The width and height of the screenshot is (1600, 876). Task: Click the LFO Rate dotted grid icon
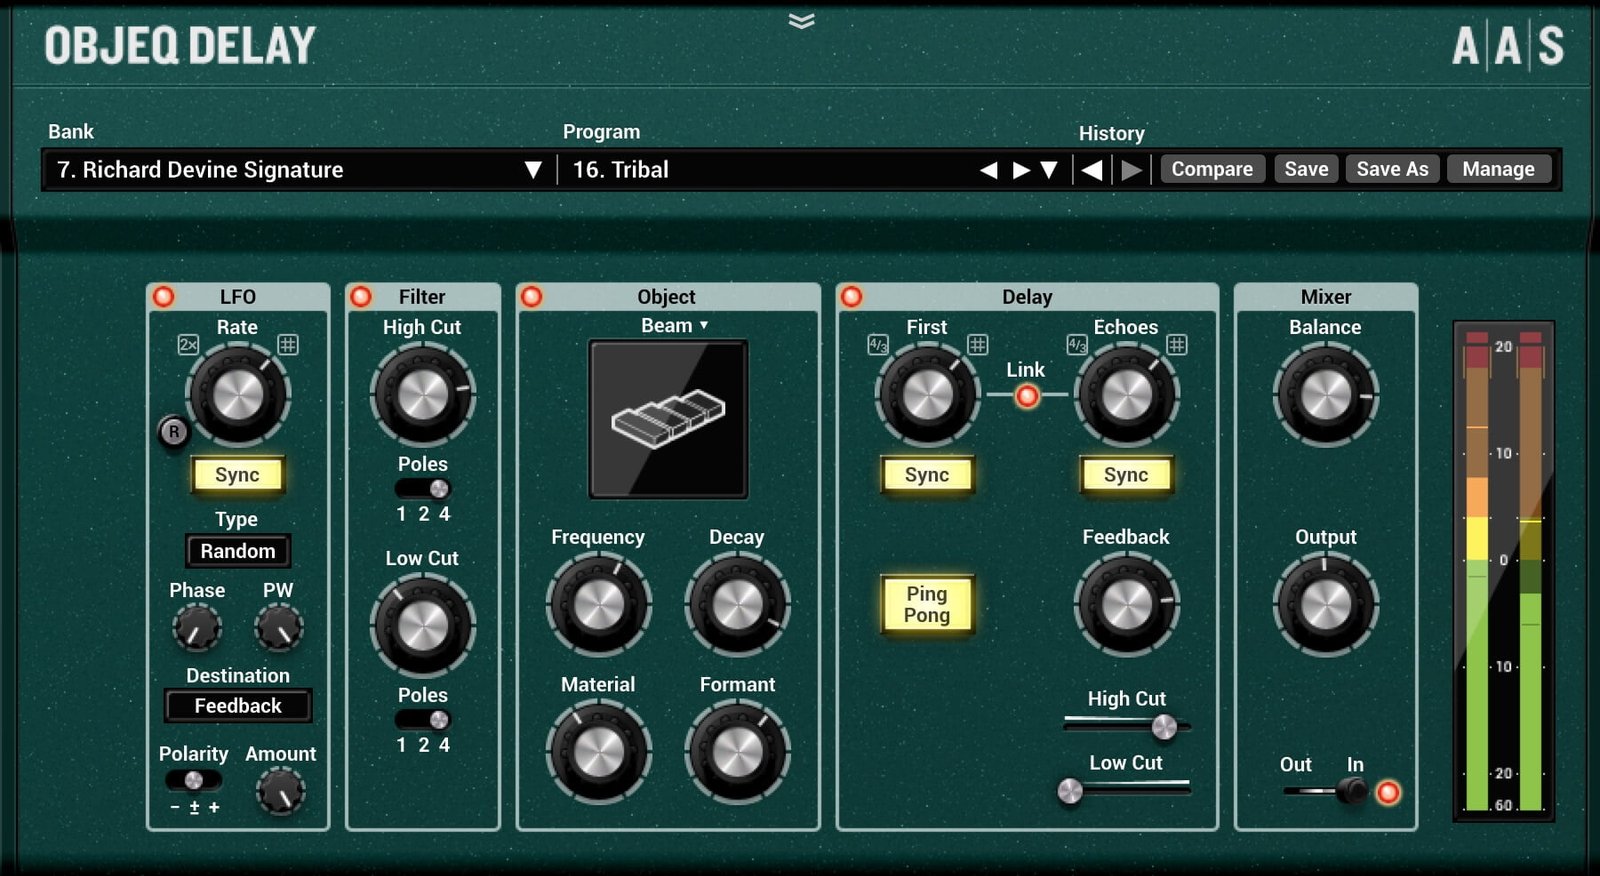click(x=288, y=345)
